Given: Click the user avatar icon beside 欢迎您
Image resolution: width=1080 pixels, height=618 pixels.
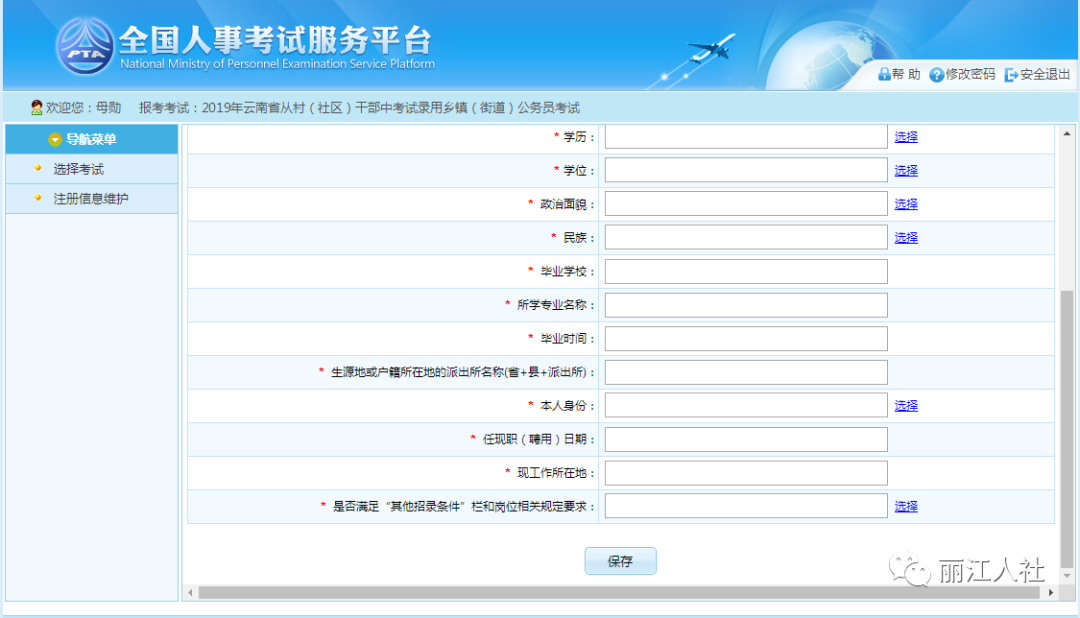Looking at the screenshot, I should [37, 107].
